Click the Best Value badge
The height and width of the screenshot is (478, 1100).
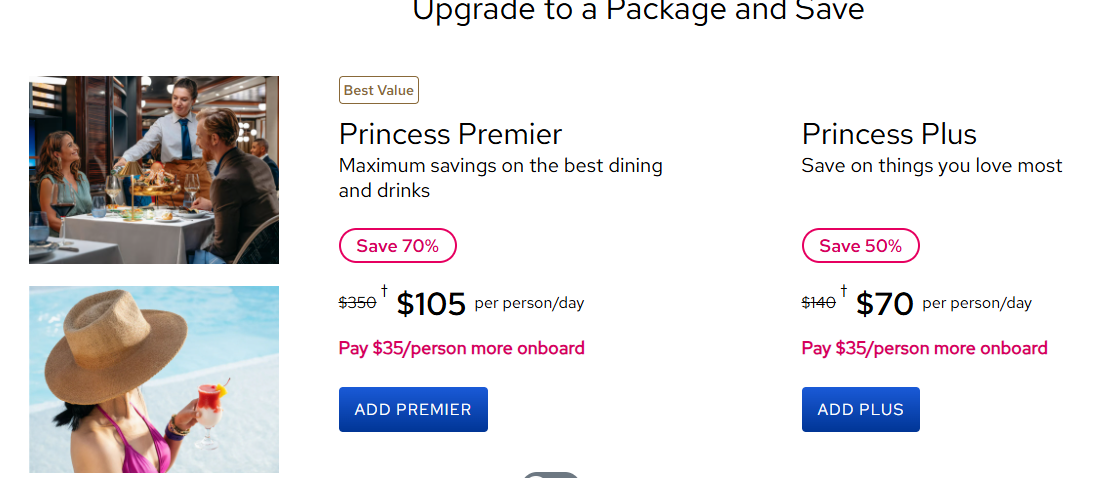379,90
